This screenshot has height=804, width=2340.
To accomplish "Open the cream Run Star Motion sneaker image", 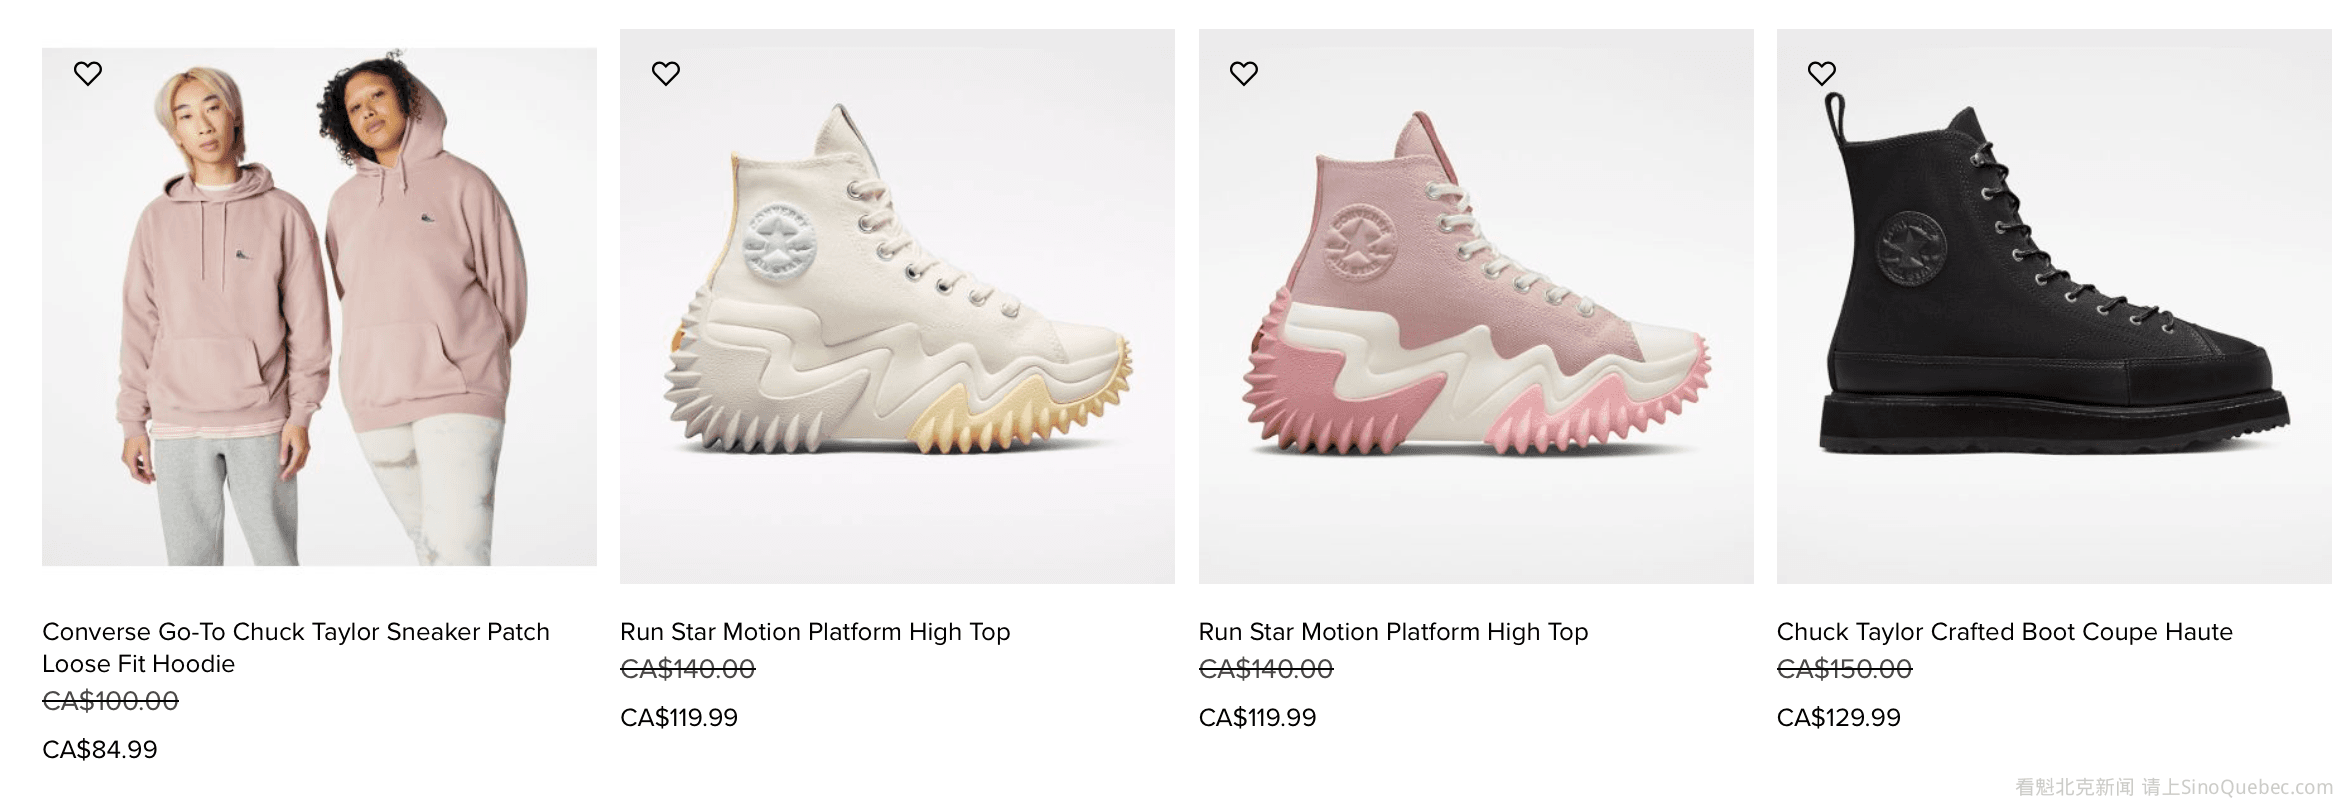I will (x=897, y=306).
